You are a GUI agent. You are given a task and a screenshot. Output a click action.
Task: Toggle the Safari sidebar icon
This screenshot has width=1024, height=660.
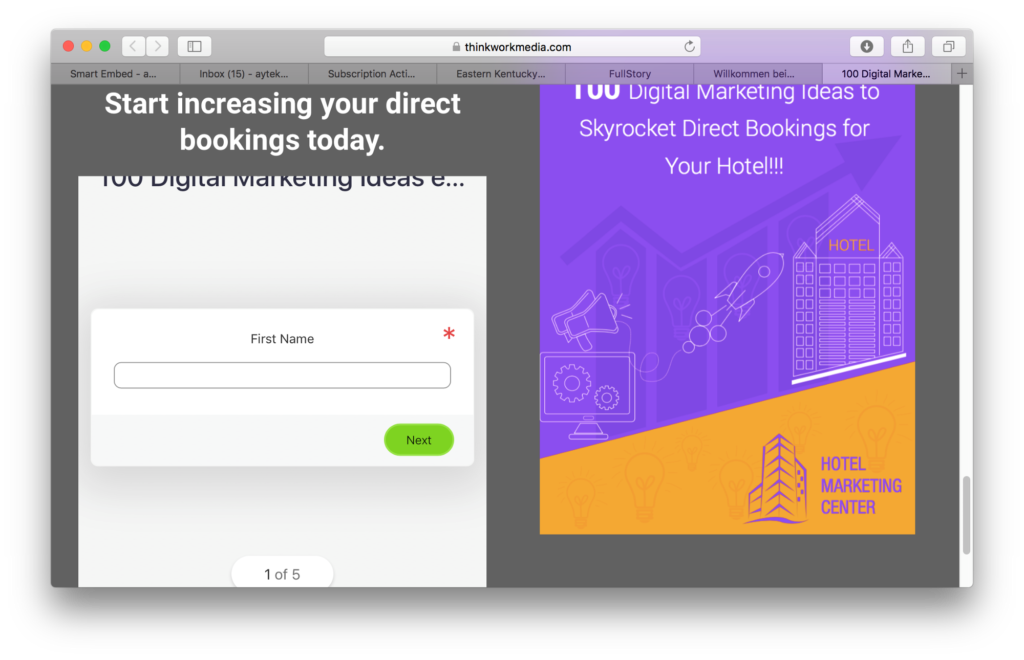coord(194,46)
